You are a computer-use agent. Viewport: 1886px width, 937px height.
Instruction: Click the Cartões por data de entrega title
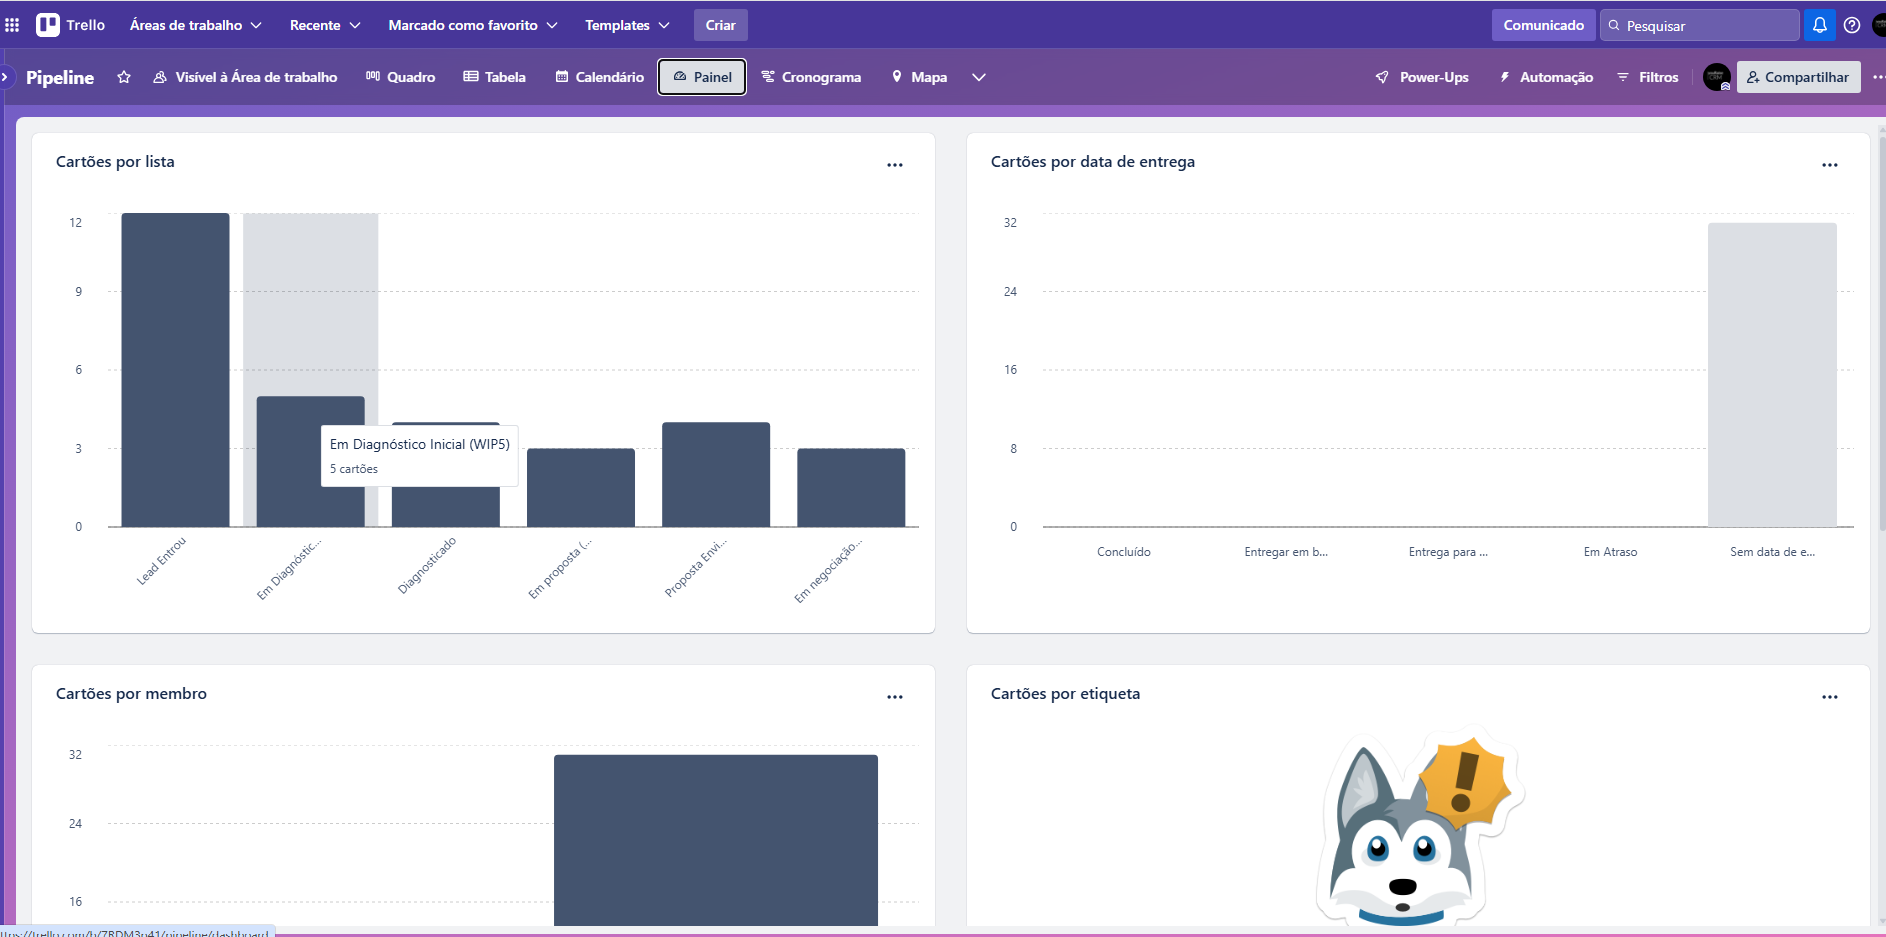click(1093, 162)
